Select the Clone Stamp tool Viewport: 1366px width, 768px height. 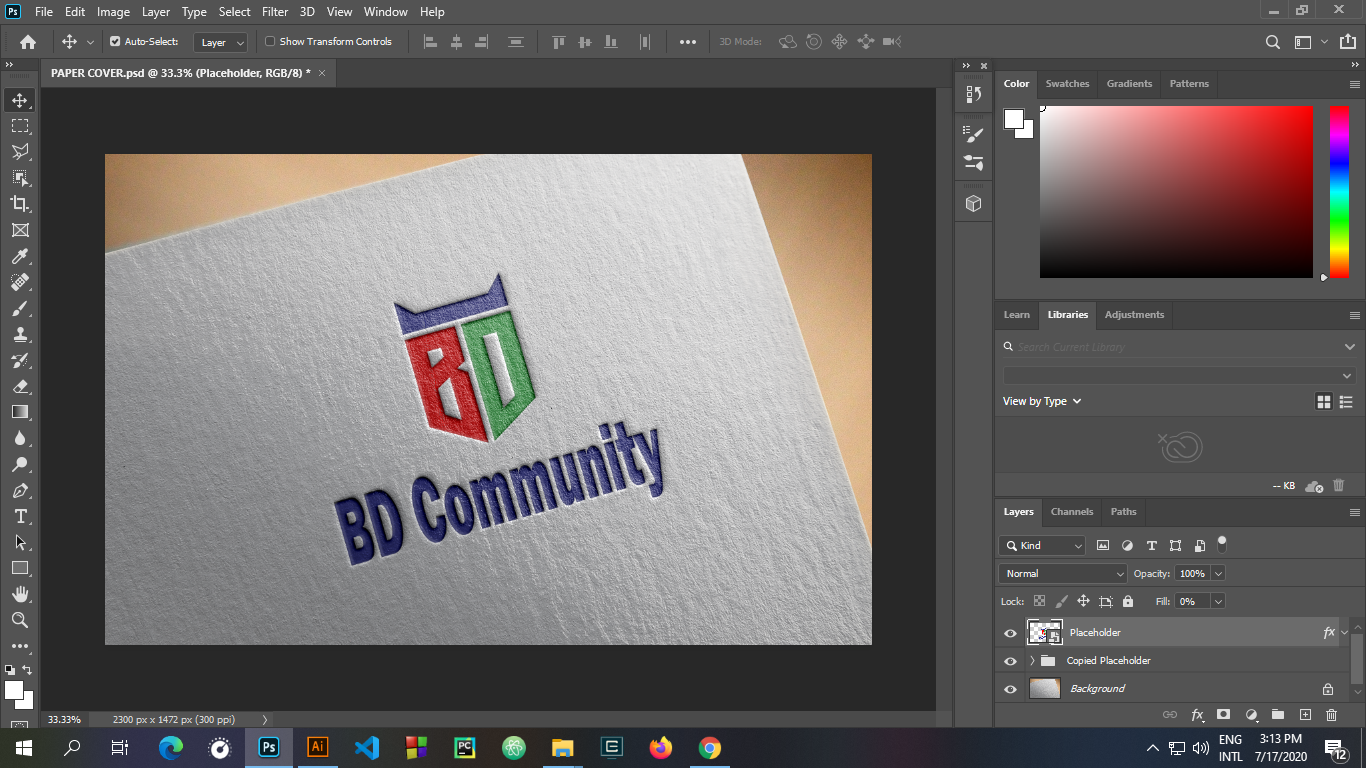pos(20,334)
